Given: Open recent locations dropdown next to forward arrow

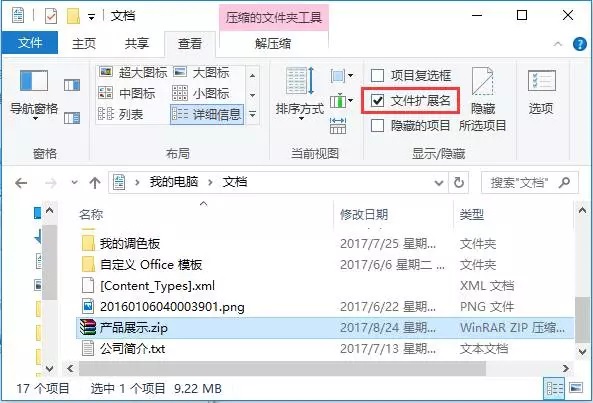Looking at the screenshot, I should [x=75, y=183].
